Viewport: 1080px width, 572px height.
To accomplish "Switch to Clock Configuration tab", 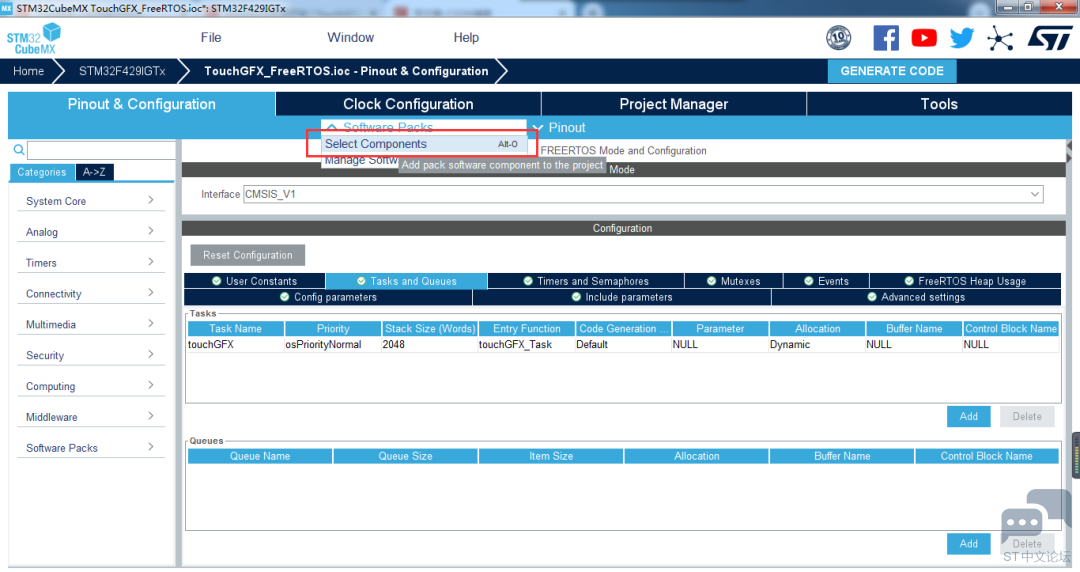I will 408,104.
